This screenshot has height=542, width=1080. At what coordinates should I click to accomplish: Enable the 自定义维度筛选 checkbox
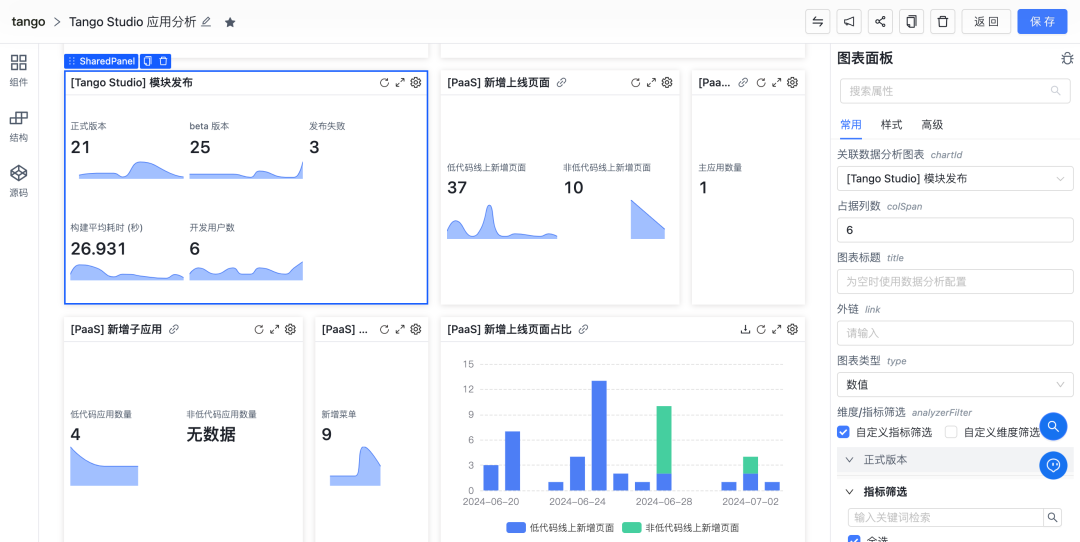point(950,432)
